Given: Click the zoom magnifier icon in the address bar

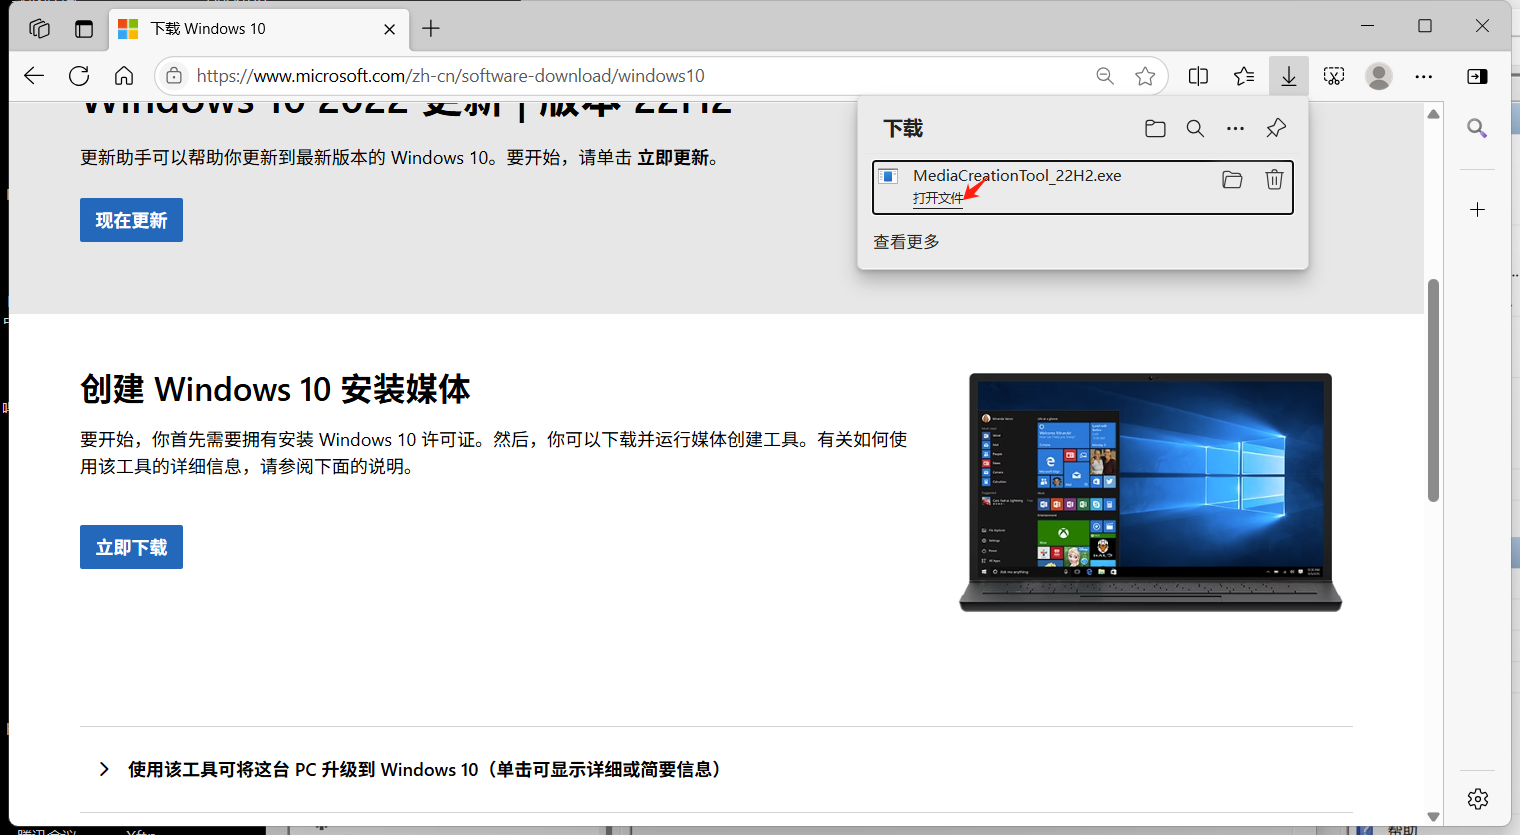Looking at the screenshot, I should (x=1105, y=76).
